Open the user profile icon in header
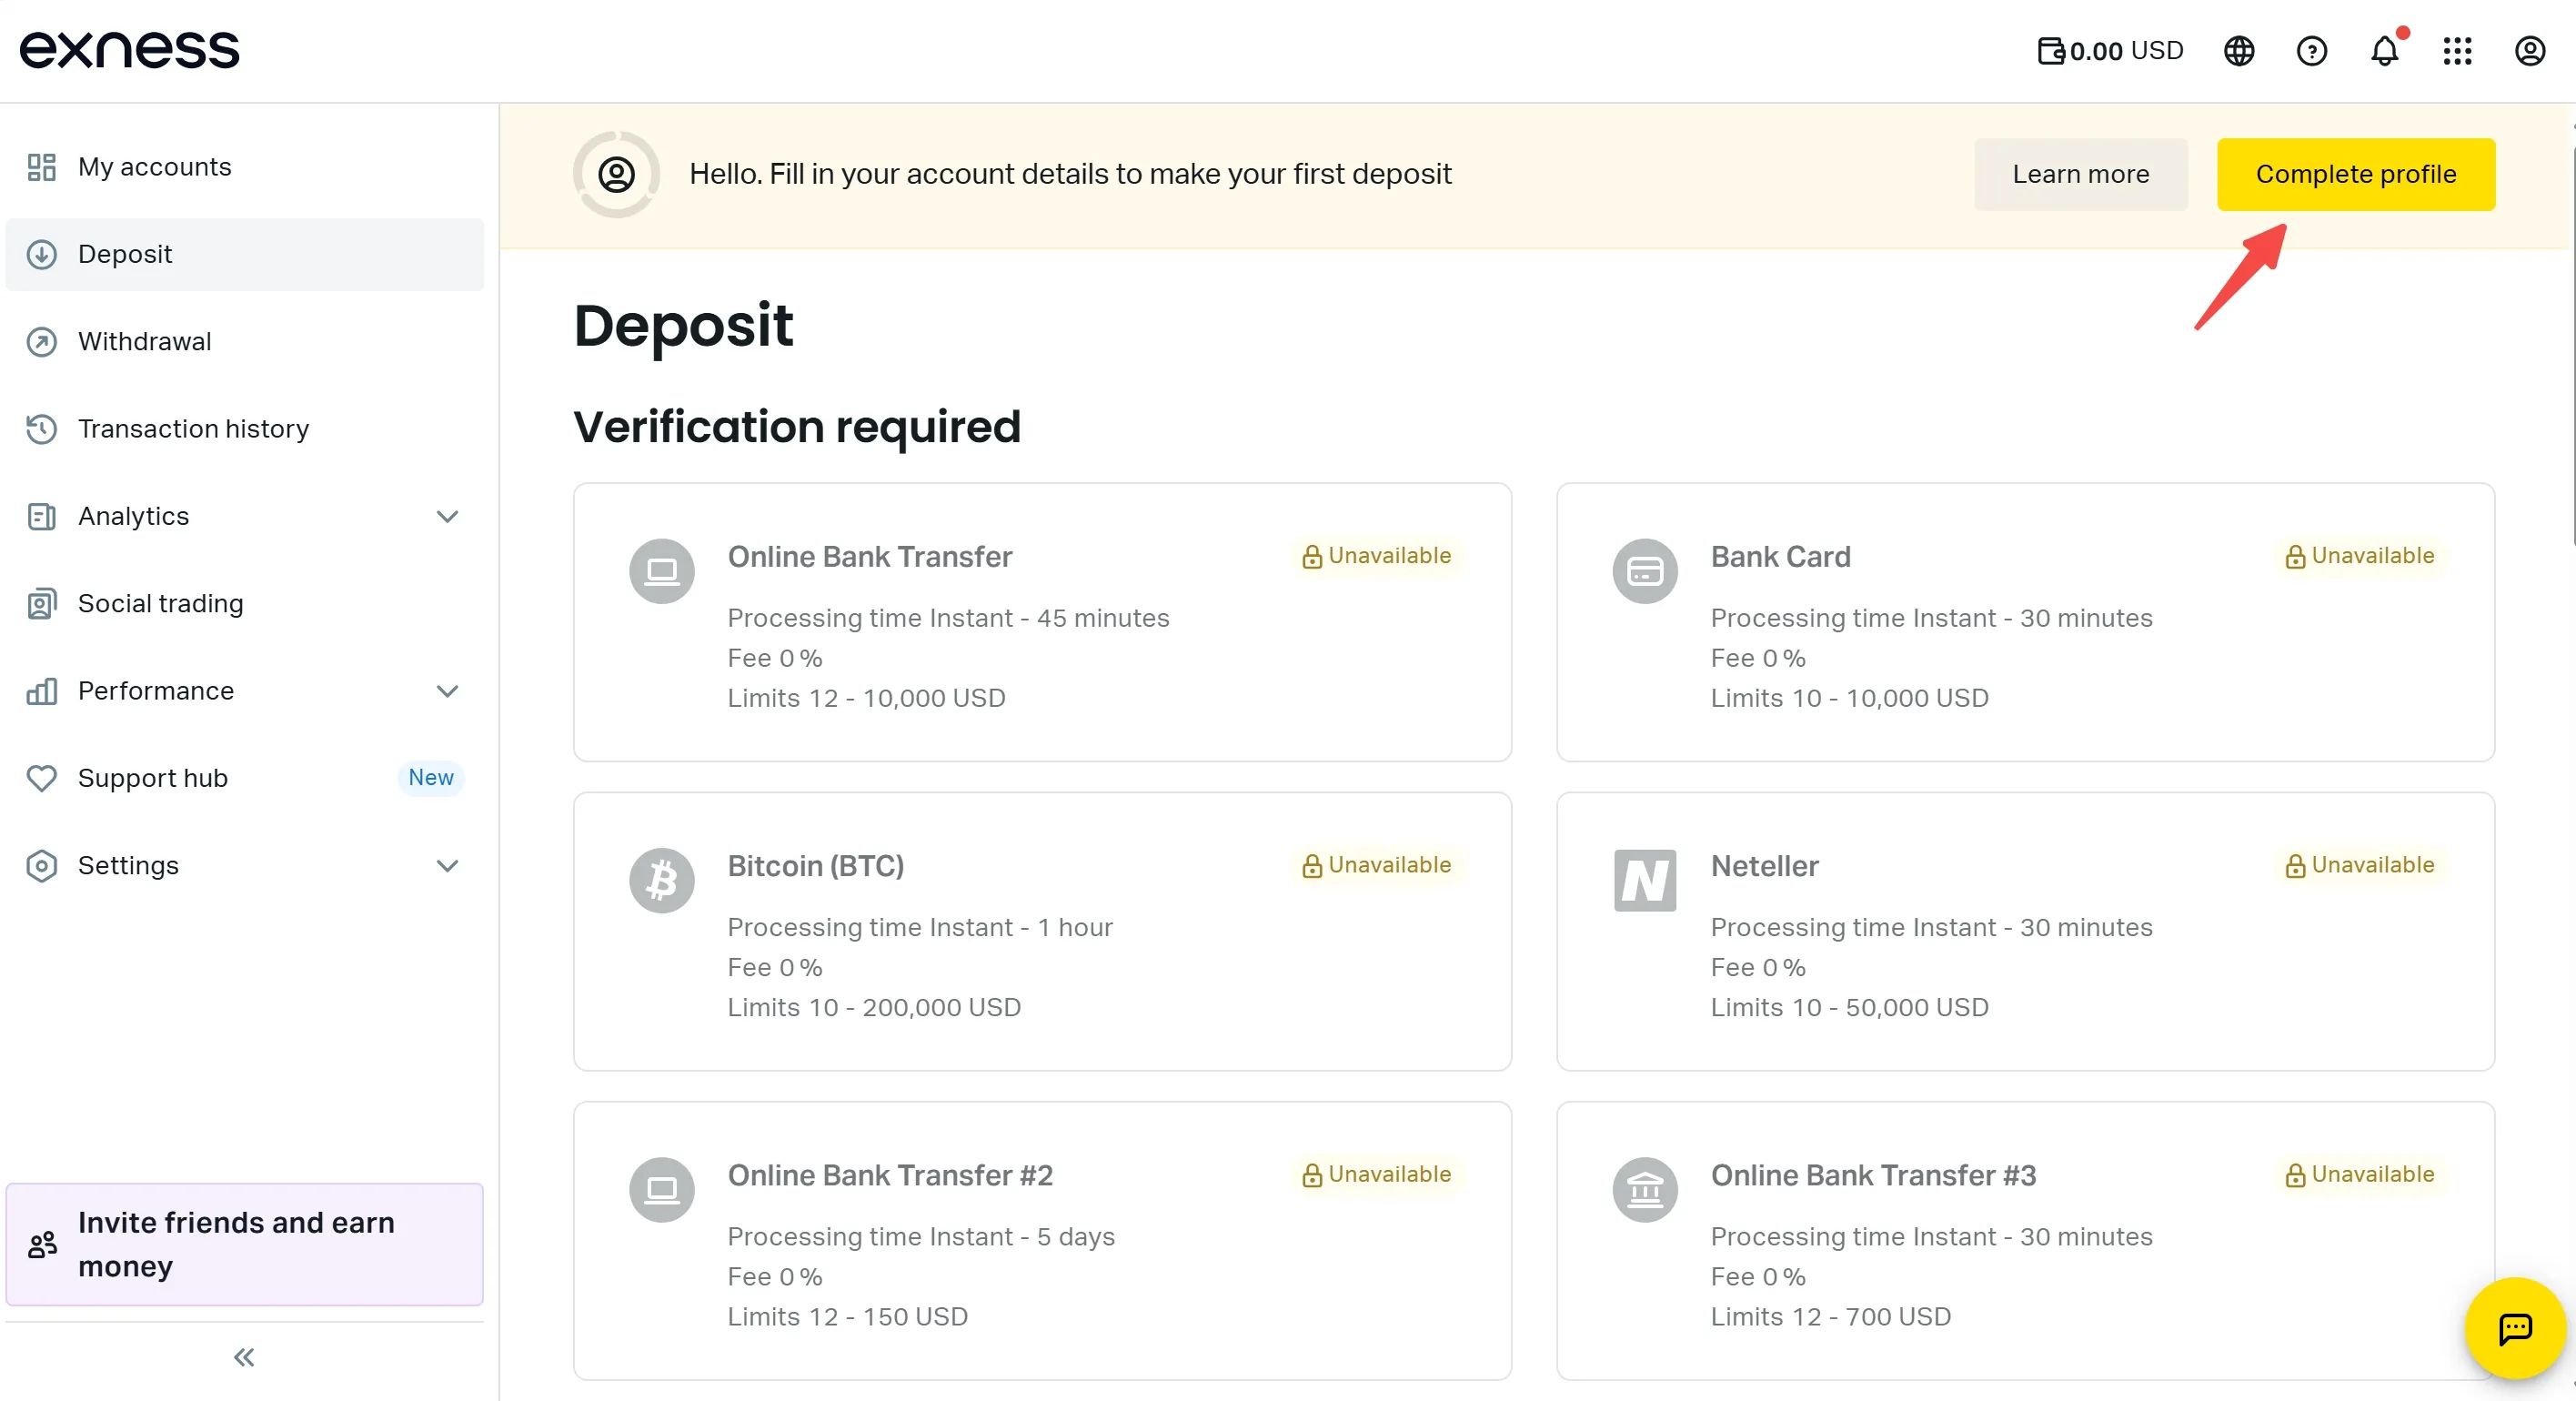This screenshot has height=1401, width=2576. (x=2530, y=51)
